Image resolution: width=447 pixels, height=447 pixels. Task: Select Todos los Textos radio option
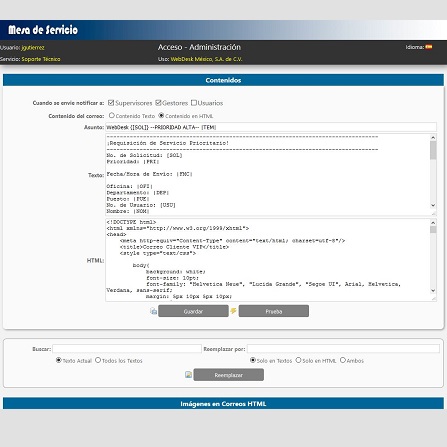point(98,360)
